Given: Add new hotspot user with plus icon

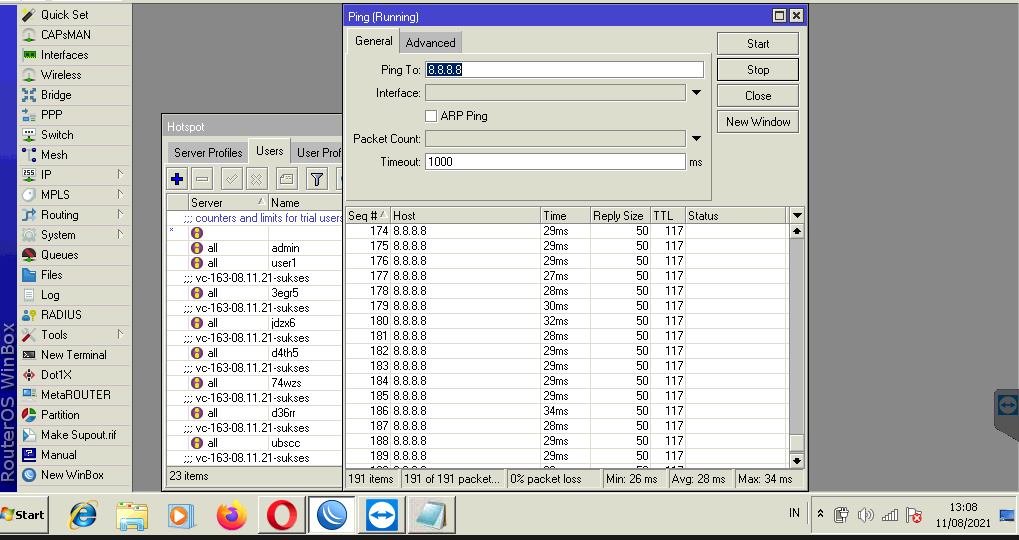Looking at the screenshot, I should tap(177, 179).
